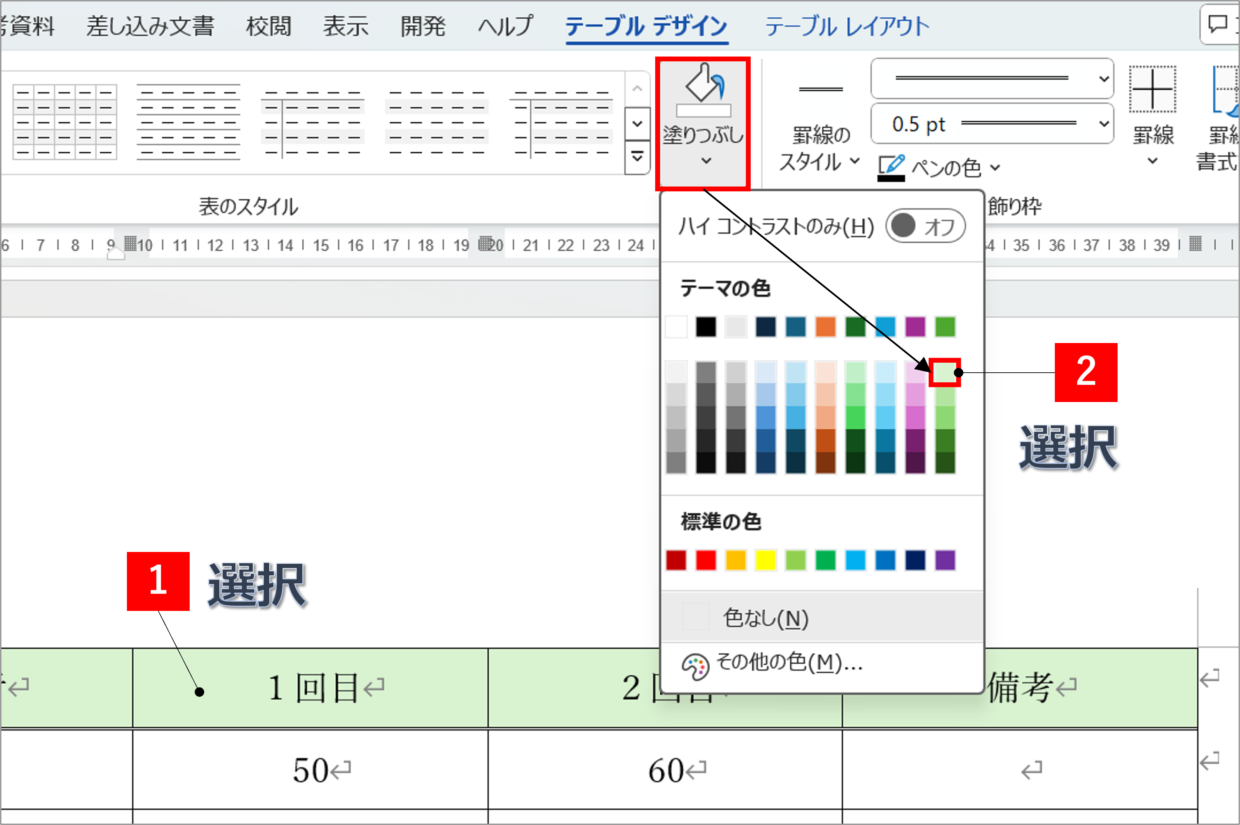Click the 塗りつぶし paint bucket icon
This screenshot has width=1240, height=825.
(703, 89)
